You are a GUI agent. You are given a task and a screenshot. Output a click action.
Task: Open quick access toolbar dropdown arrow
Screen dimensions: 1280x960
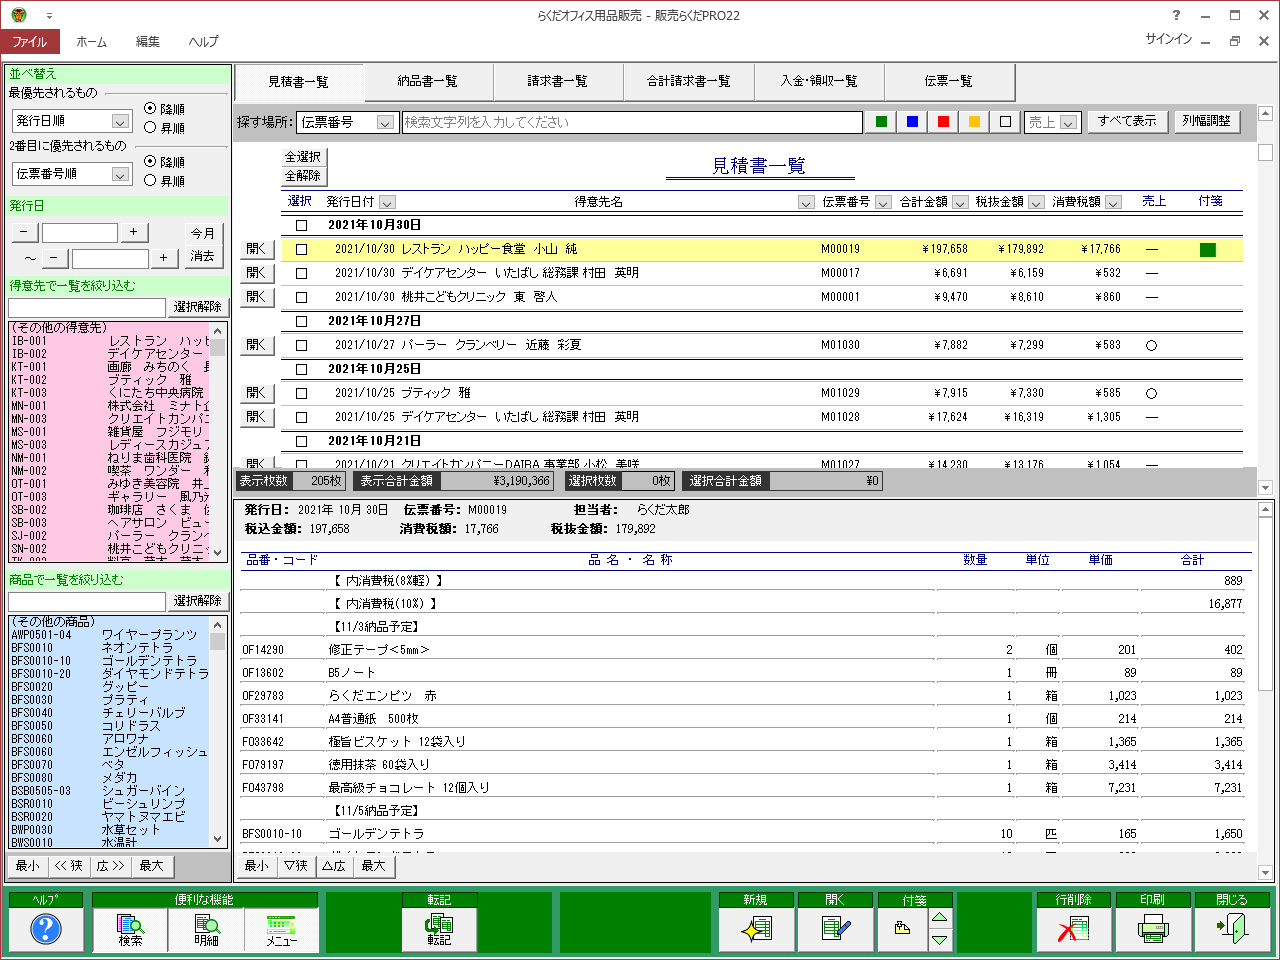point(50,16)
